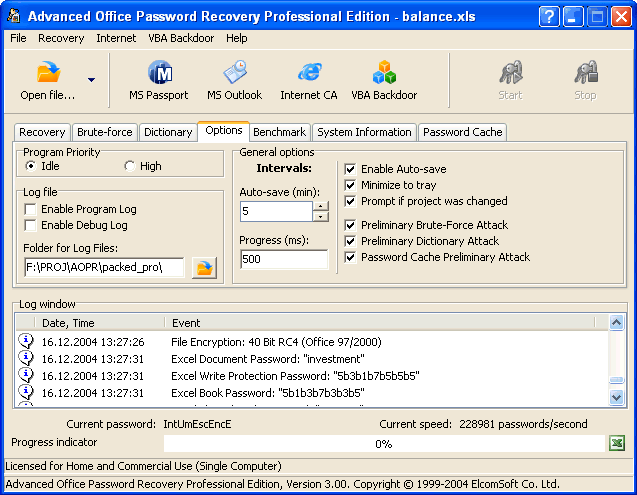This screenshot has height=495, width=637.
Task: Click the Auto-save minutes input field
Action: tap(276, 211)
